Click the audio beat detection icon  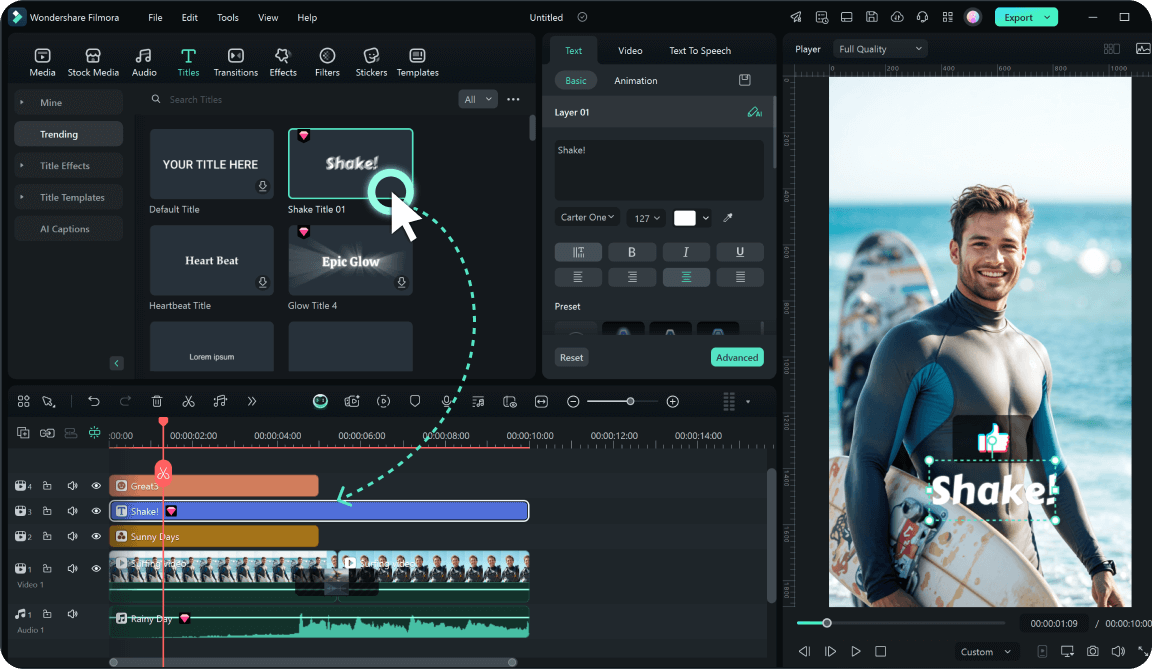click(x=220, y=401)
